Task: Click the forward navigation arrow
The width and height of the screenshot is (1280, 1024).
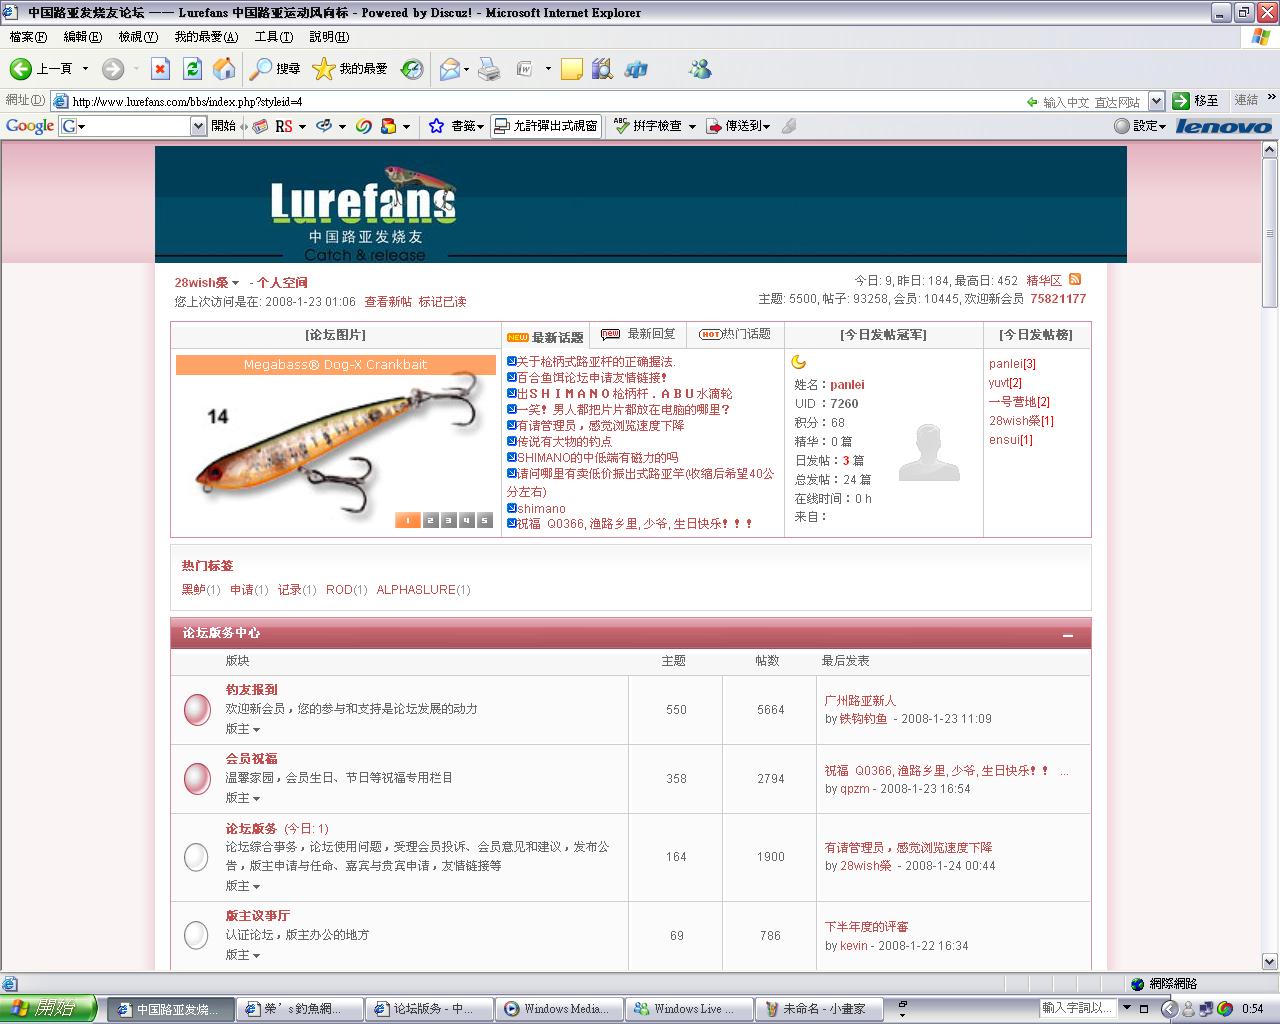Action: point(113,69)
